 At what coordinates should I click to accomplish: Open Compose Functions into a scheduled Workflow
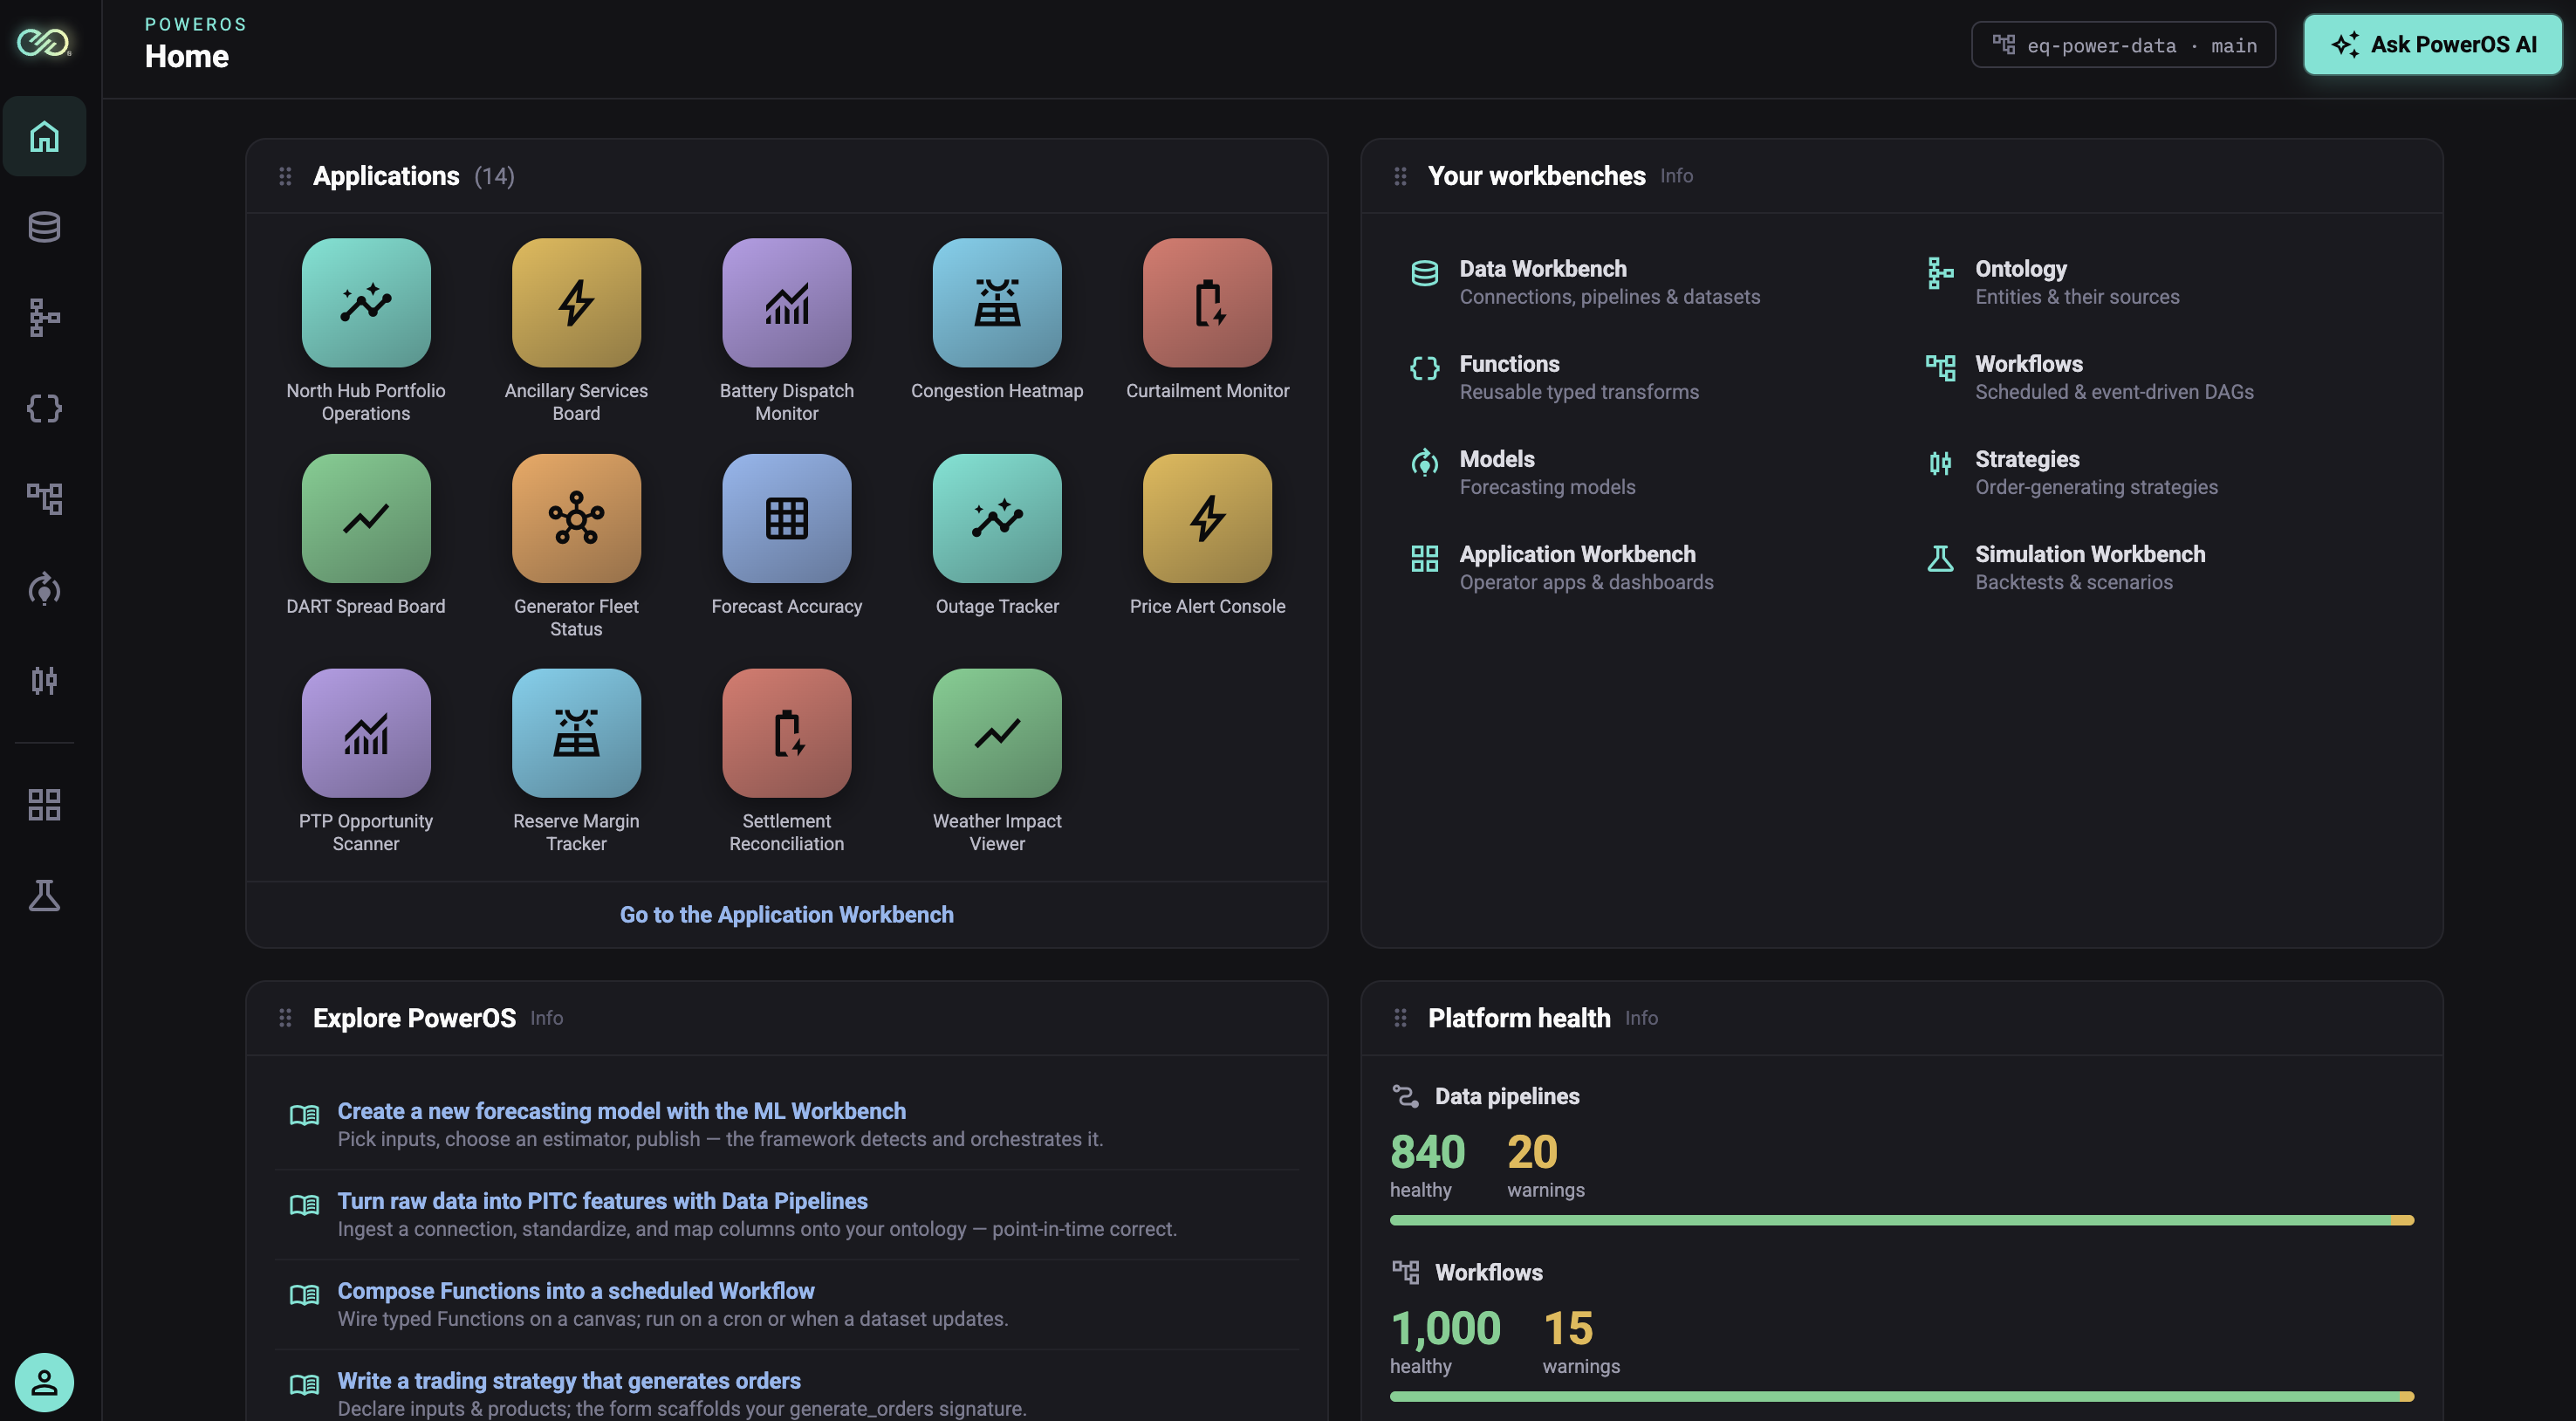point(576,1291)
